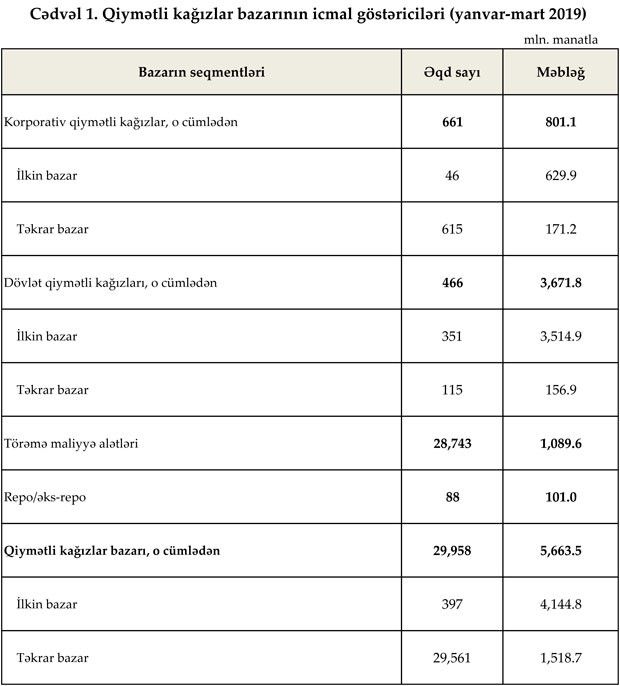The height and width of the screenshot is (686, 620).
Task: Select the 'Əqd sayı' column header
Action: coord(452,73)
